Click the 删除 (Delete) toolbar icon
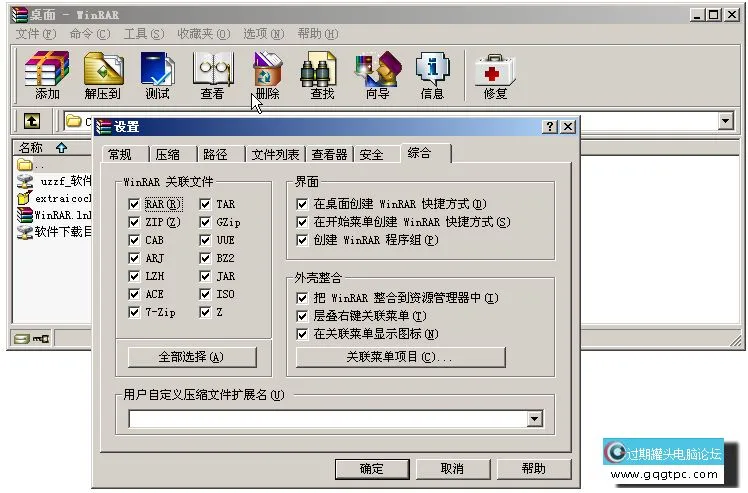This screenshot has width=748, height=493. coord(267,75)
